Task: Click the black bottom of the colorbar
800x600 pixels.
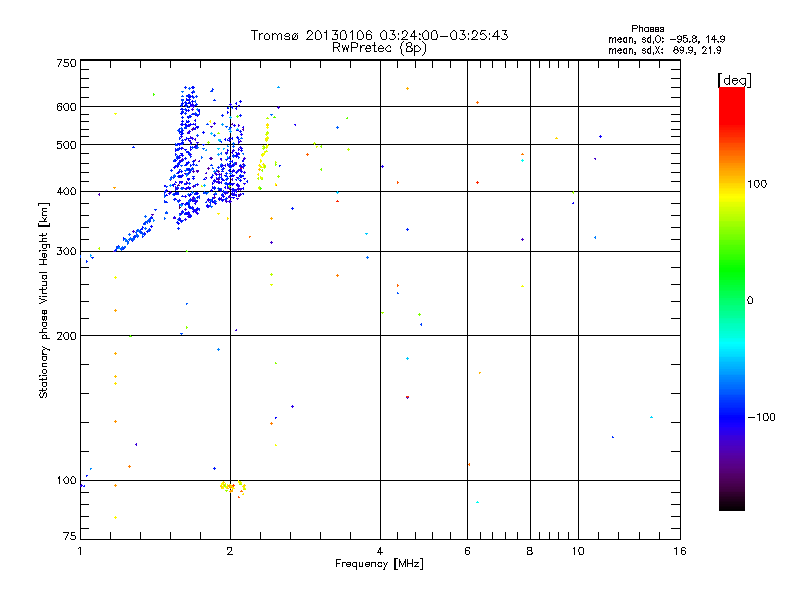Action: 732,503
